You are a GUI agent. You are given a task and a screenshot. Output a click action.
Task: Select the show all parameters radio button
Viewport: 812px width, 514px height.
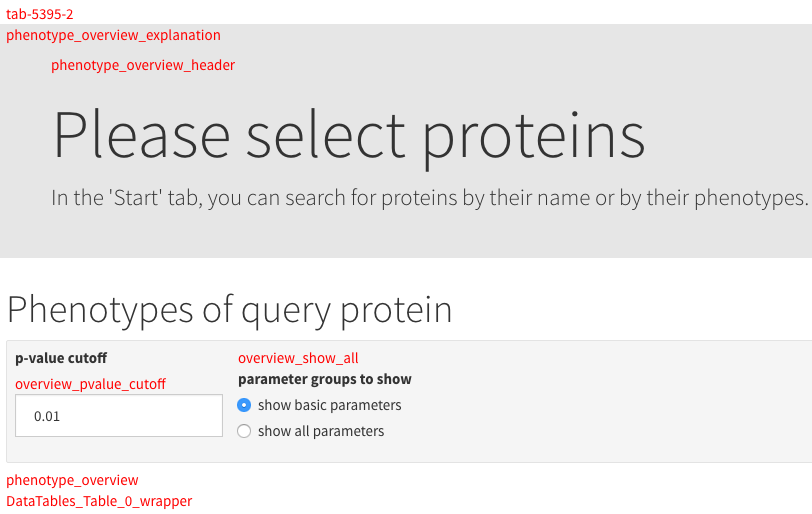point(244,431)
